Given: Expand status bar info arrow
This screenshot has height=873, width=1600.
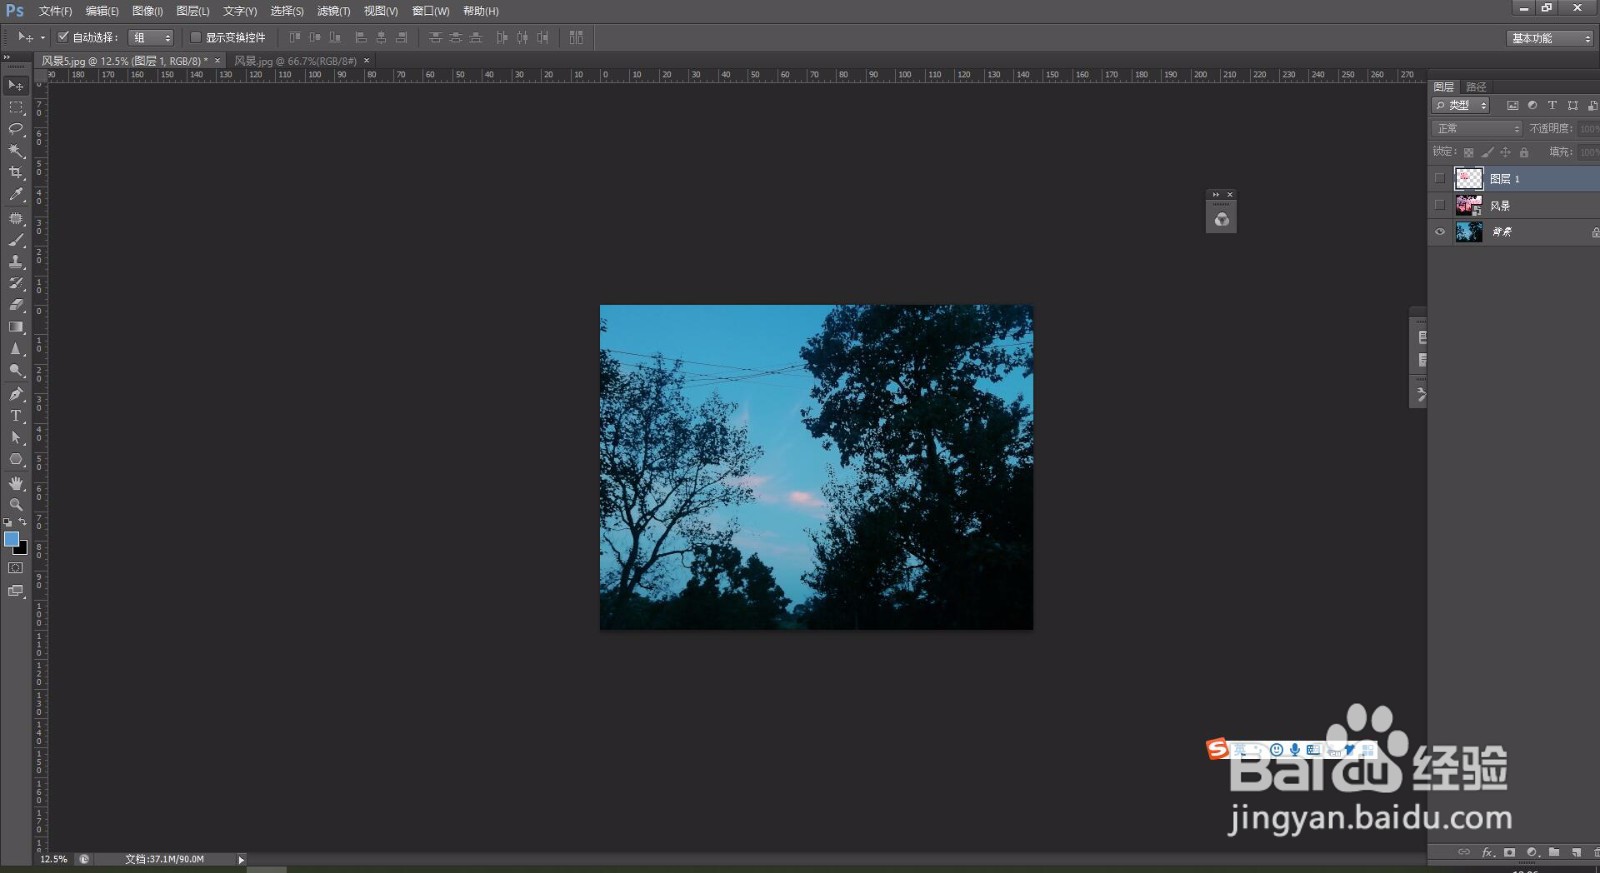Looking at the screenshot, I should coord(241,860).
